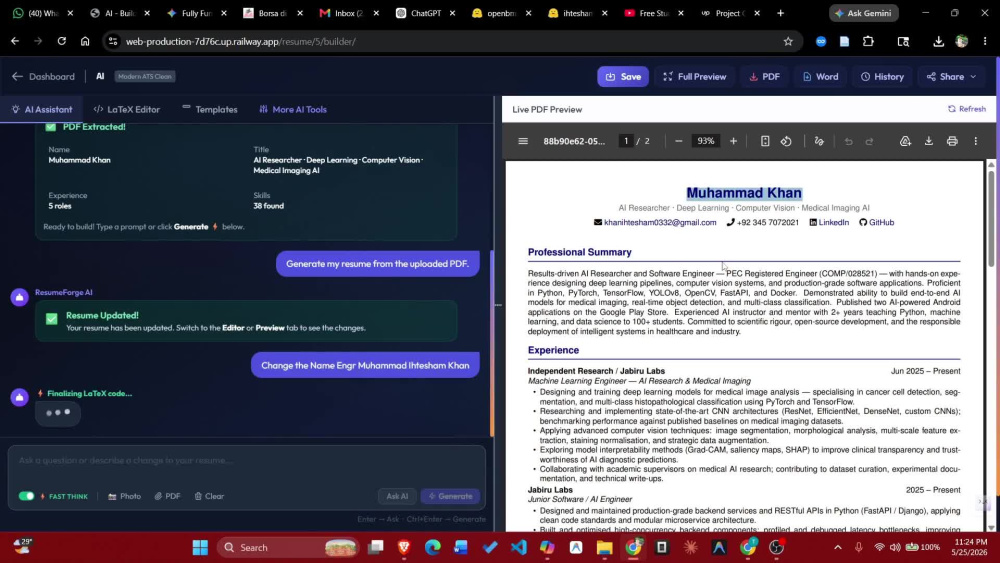Toggle the Fast Think switch

point(26,496)
